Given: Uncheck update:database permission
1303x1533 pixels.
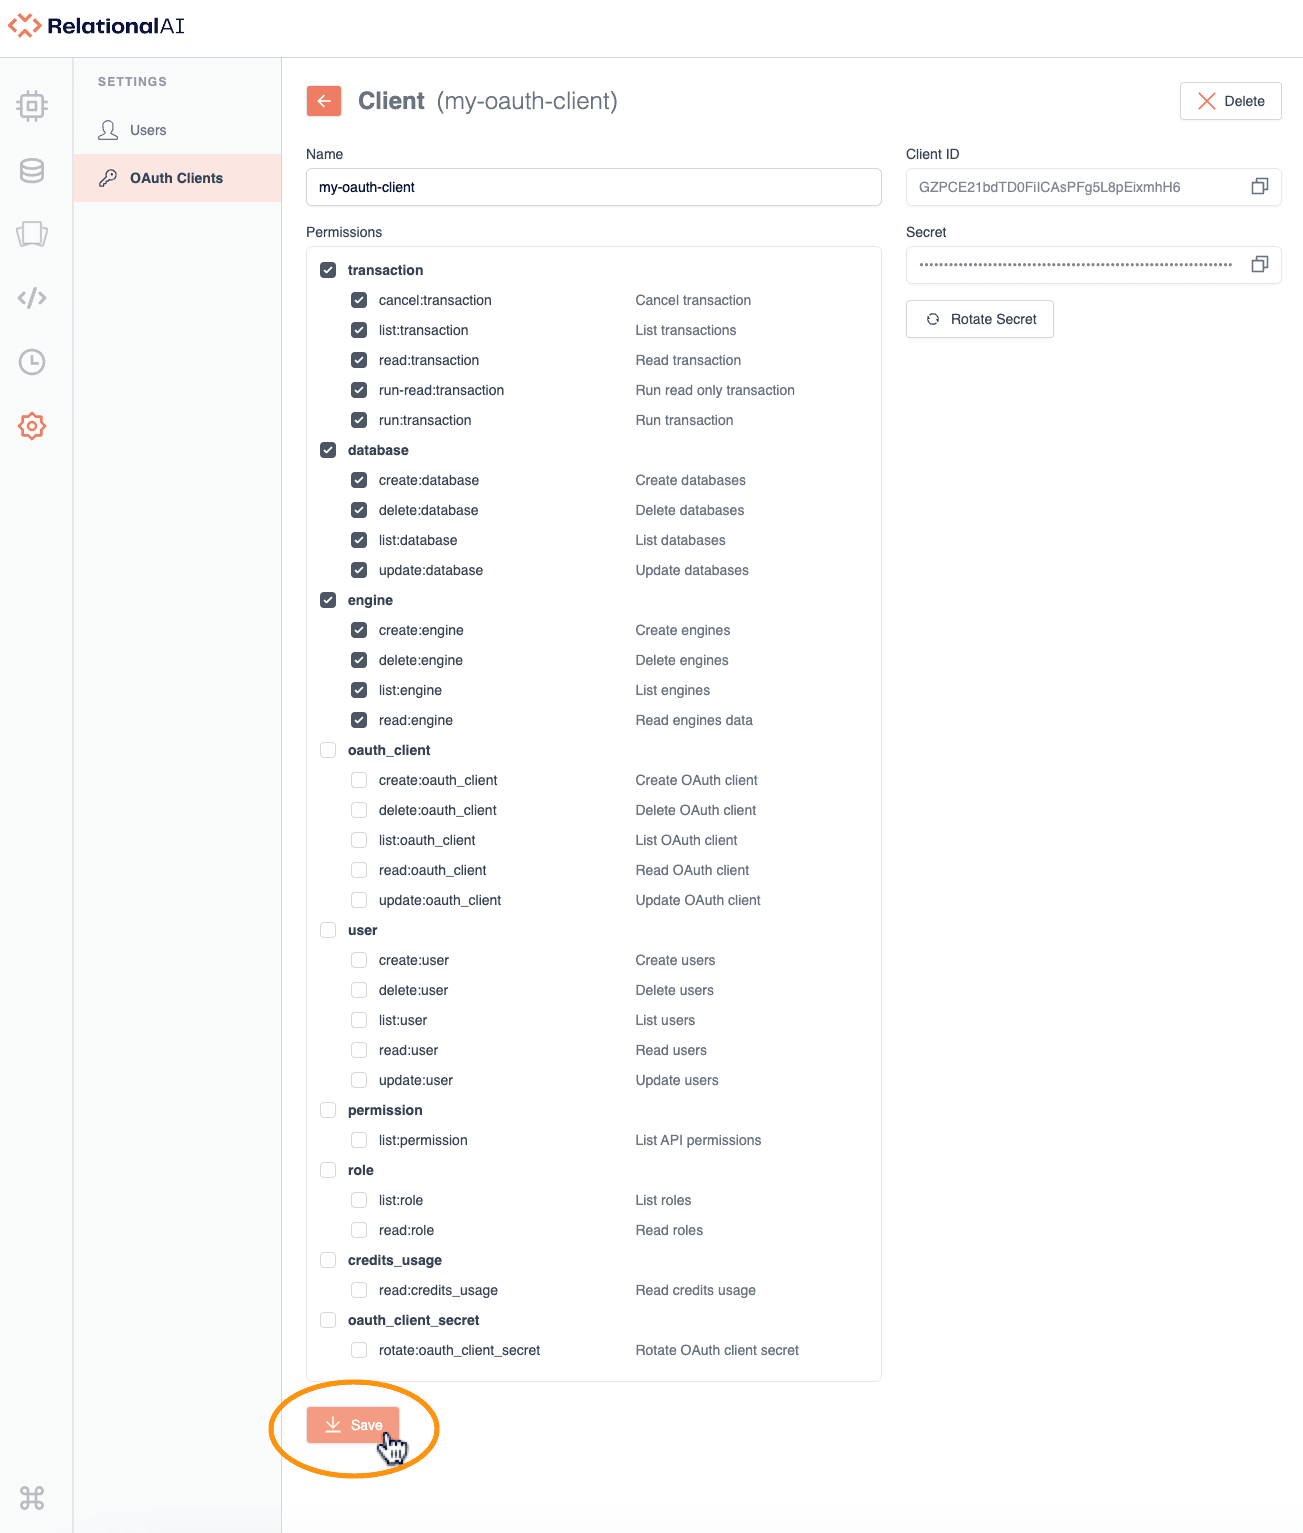Looking at the screenshot, I should pos(359,570).
